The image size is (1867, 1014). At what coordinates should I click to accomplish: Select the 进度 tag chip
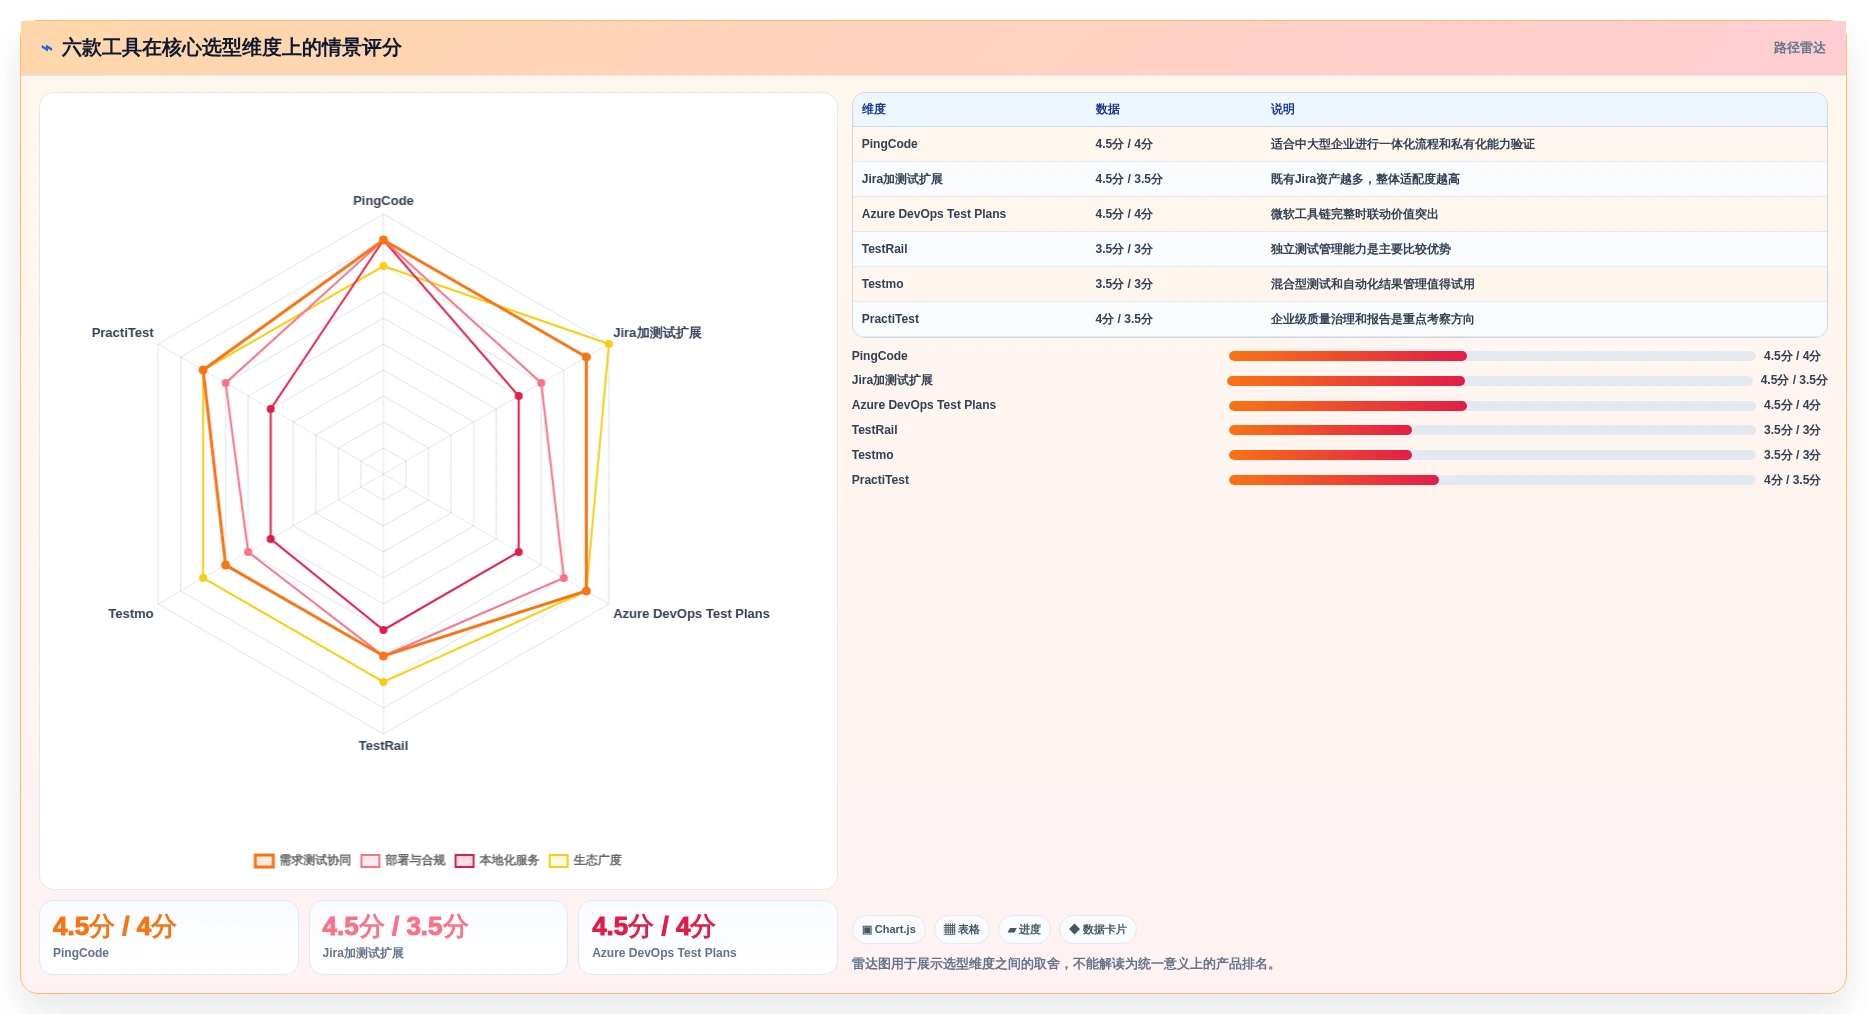[1024, 930]
